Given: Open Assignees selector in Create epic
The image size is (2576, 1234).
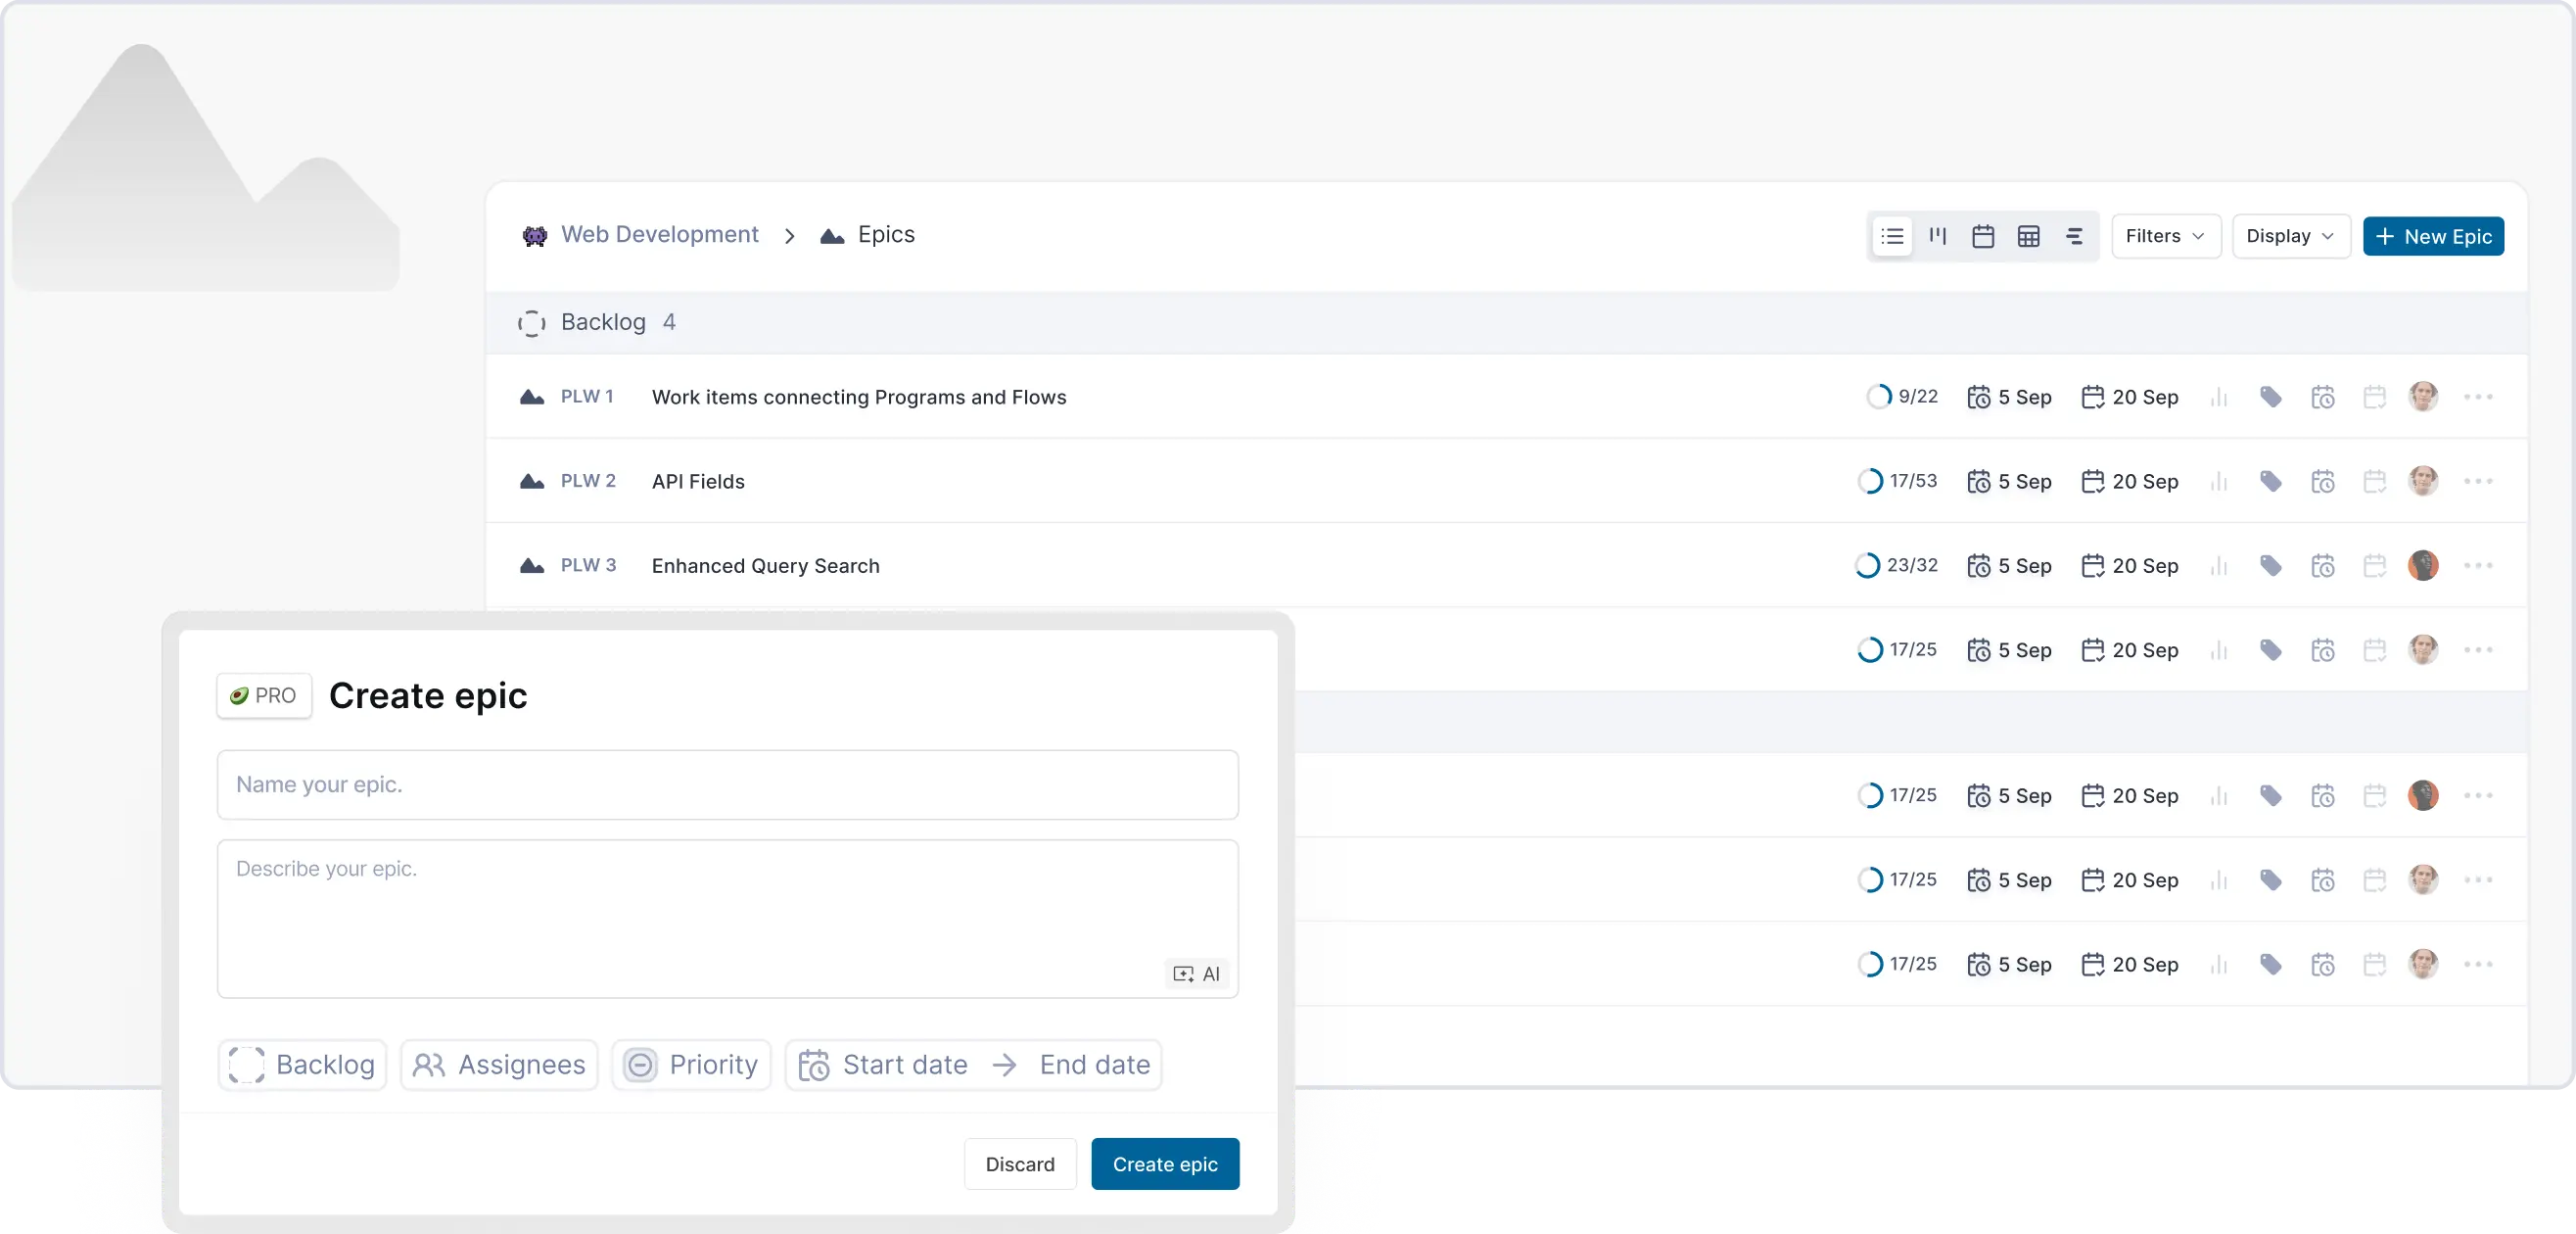Looking at the screenshot, I should pos(499,1065).
